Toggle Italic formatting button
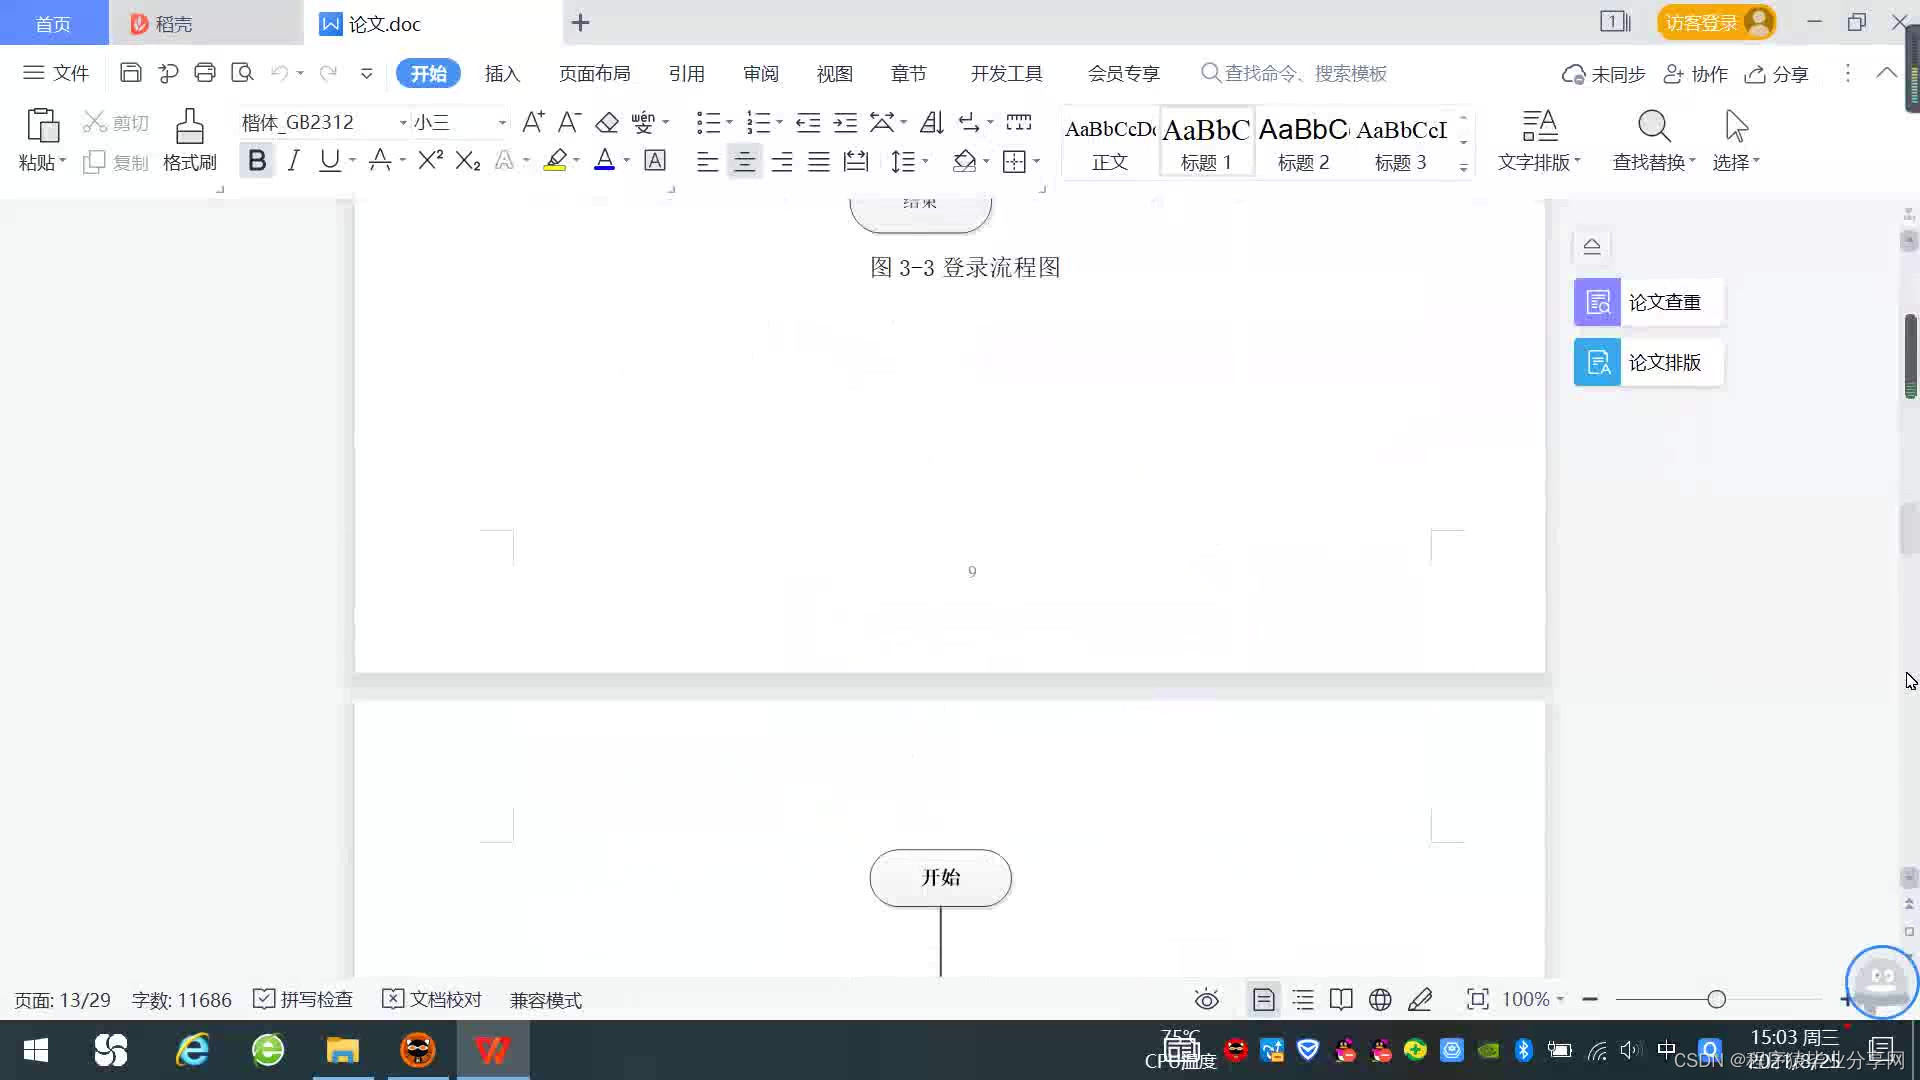Viewport: 1920px width, 1080px height. [x=293, y=161]
